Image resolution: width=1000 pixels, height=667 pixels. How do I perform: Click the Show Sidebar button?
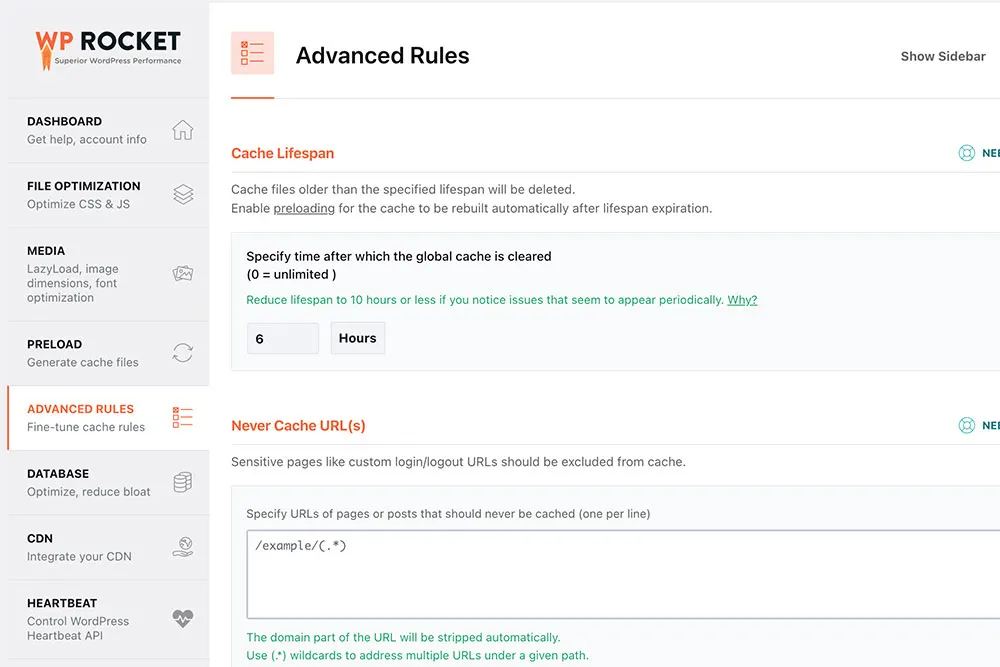tap(943, 56)
